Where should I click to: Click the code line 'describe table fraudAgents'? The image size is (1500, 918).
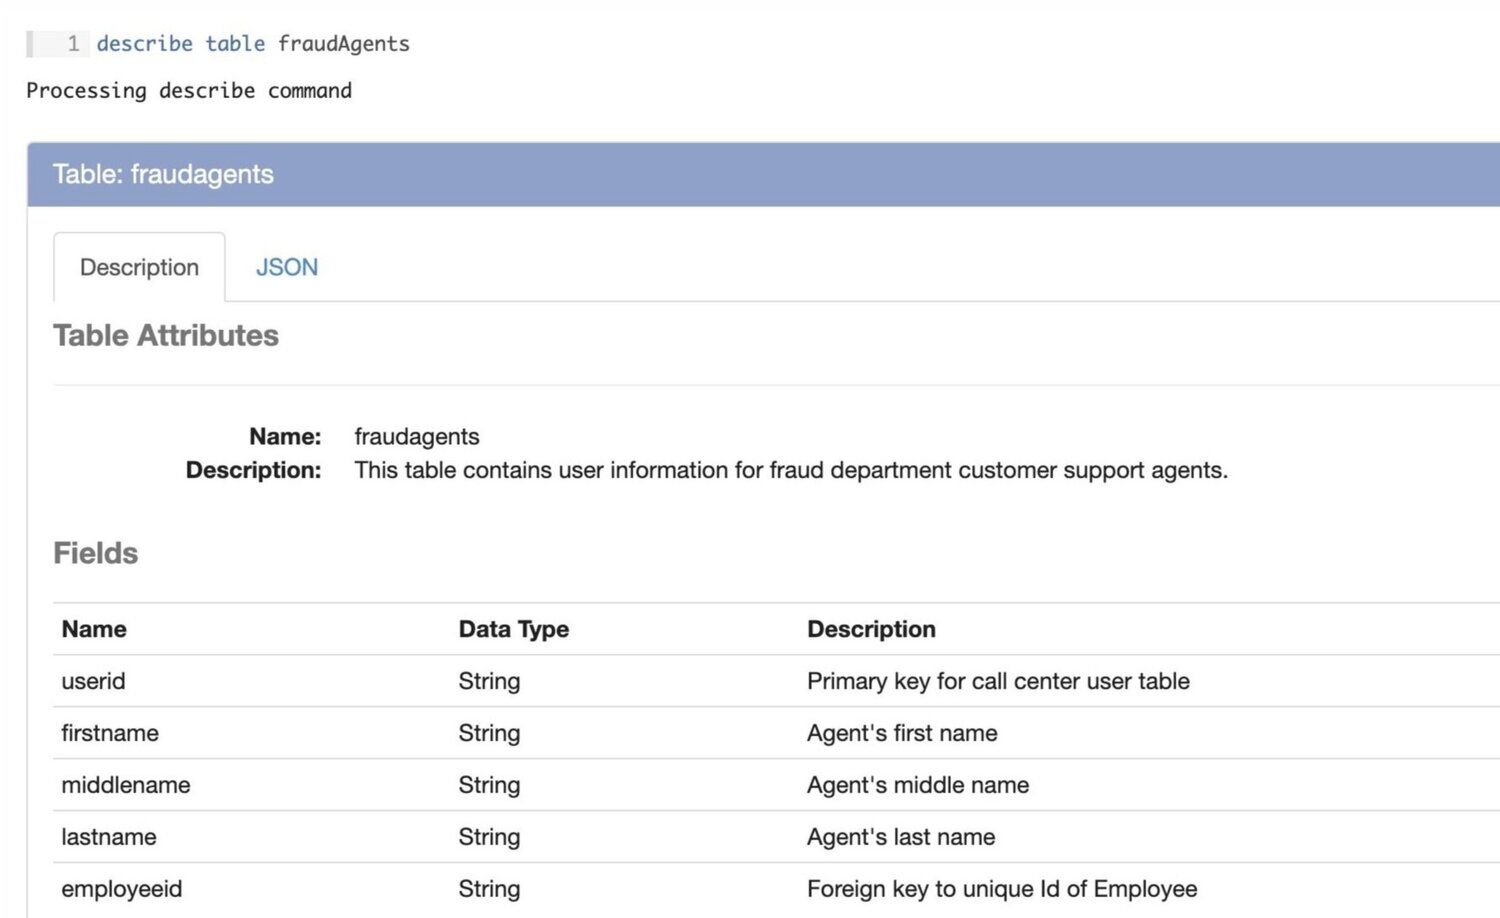pos(253,44)
